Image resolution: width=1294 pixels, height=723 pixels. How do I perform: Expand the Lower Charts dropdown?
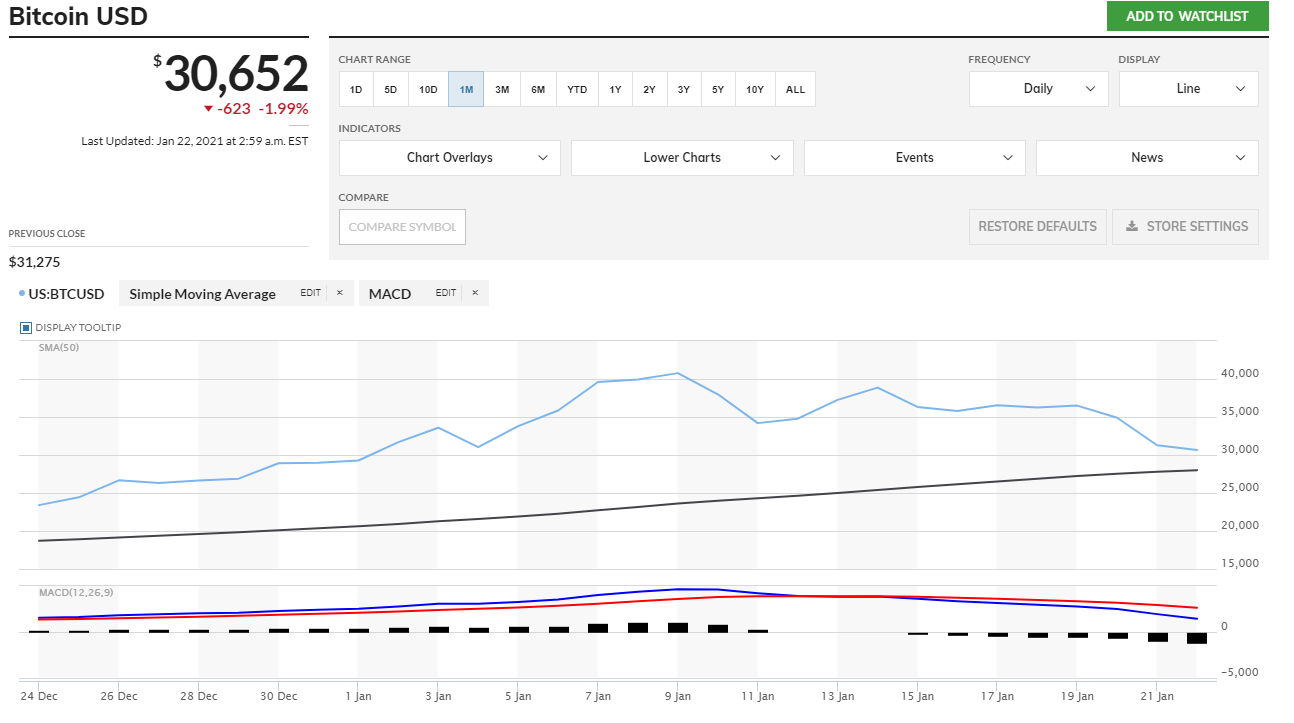(x=682, y=158)
